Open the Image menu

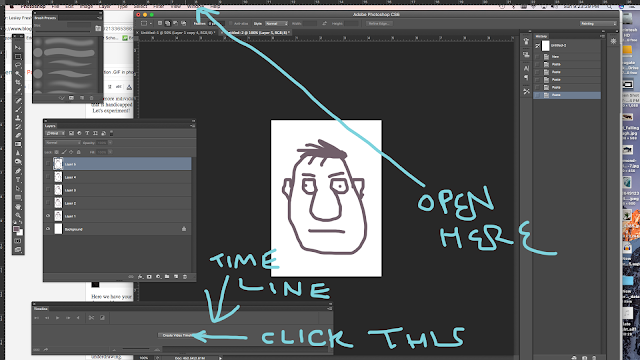pyautogui.click(x=86, y=7)
